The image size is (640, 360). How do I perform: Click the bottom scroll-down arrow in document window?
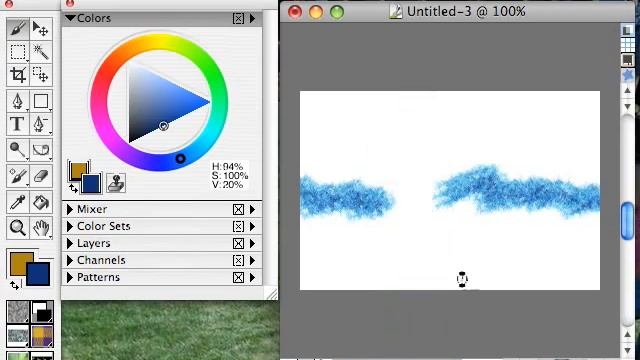tap(627, 351)
